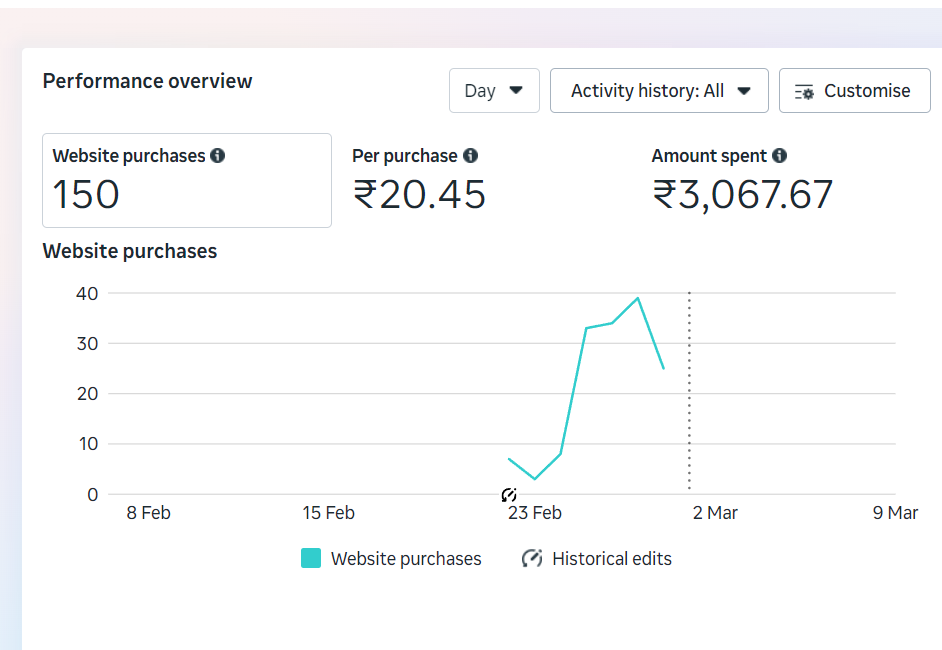Screen dimensions: 942x650
Task: Toggle Website purchases series in legend
Action: point(406,559)
